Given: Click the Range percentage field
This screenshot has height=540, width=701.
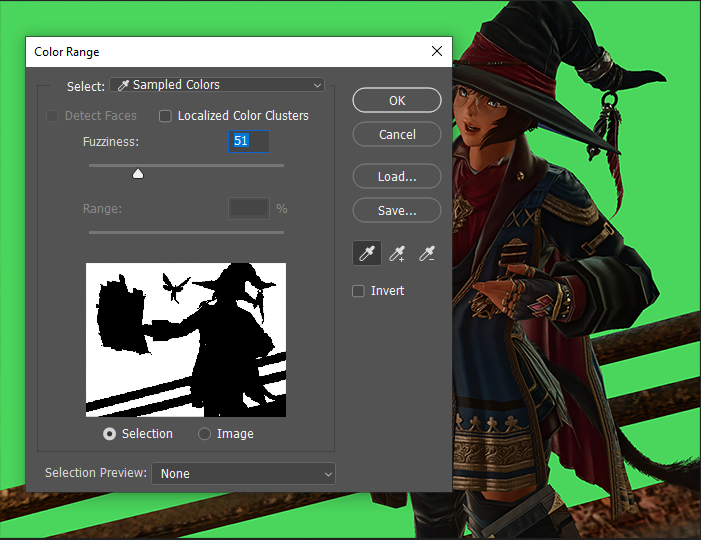Looking at the screenshot, I should pyautogui.click(x=248, y=209).
